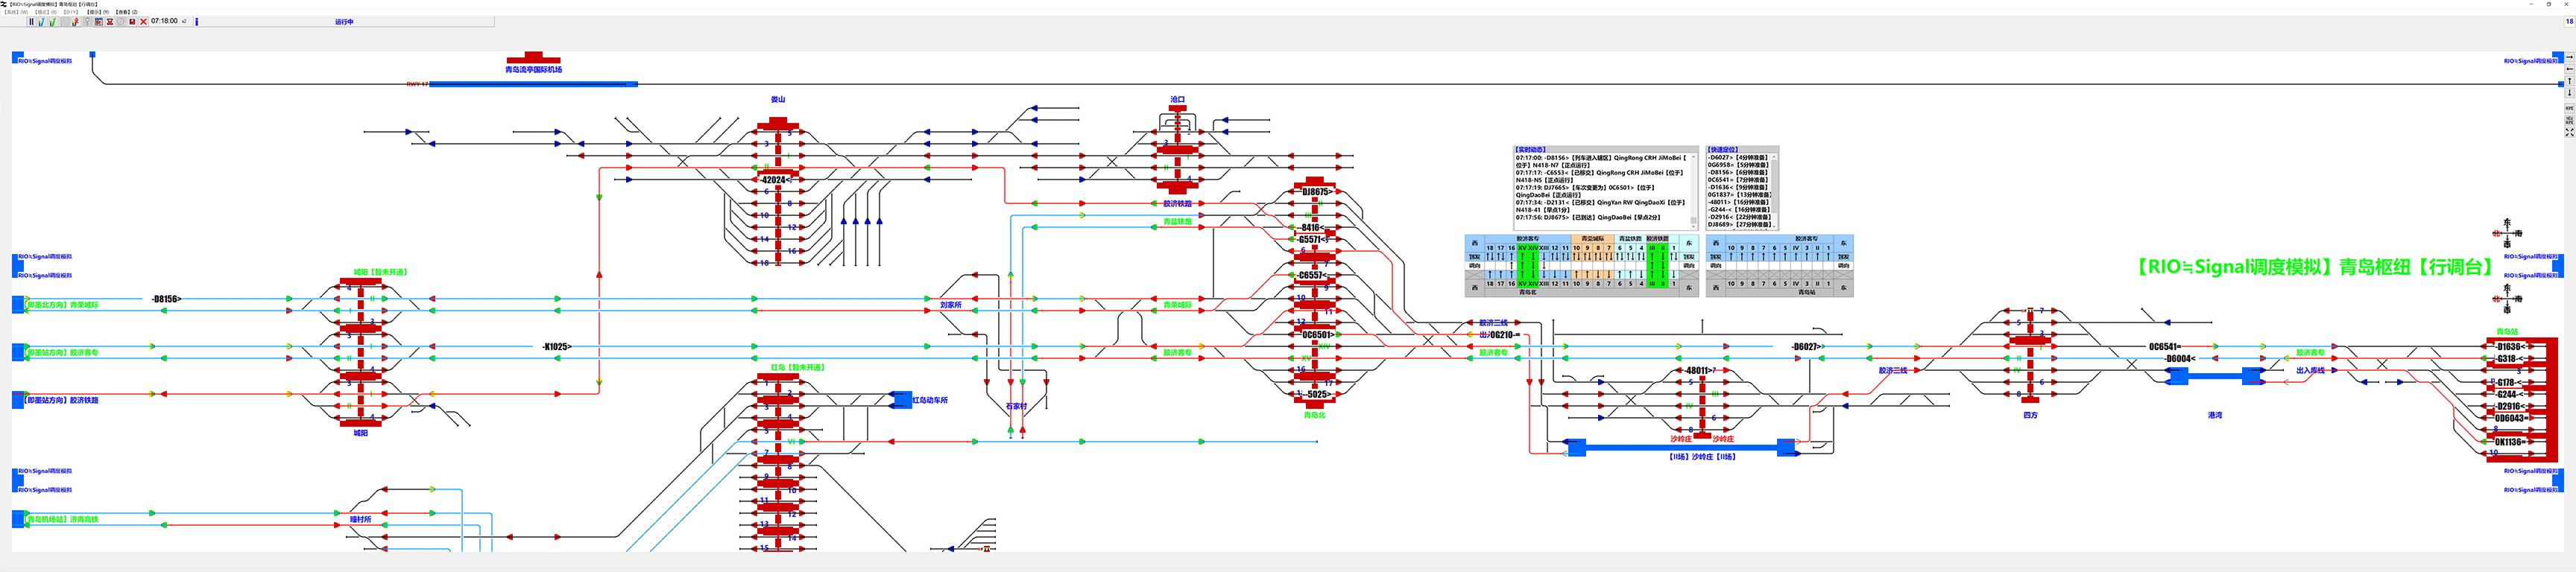The height and width of the screenshot is (572, 2576).
Task: Pause the running simulation
Action: click(x=31, y=21)
